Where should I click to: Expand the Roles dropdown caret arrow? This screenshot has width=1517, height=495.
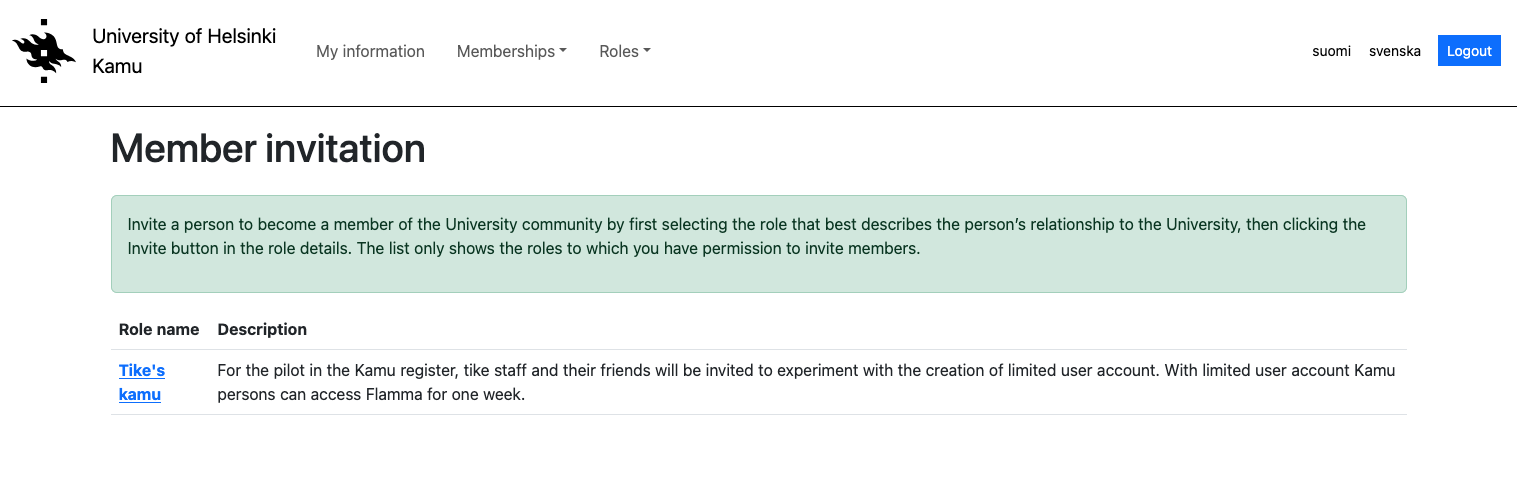647,51
